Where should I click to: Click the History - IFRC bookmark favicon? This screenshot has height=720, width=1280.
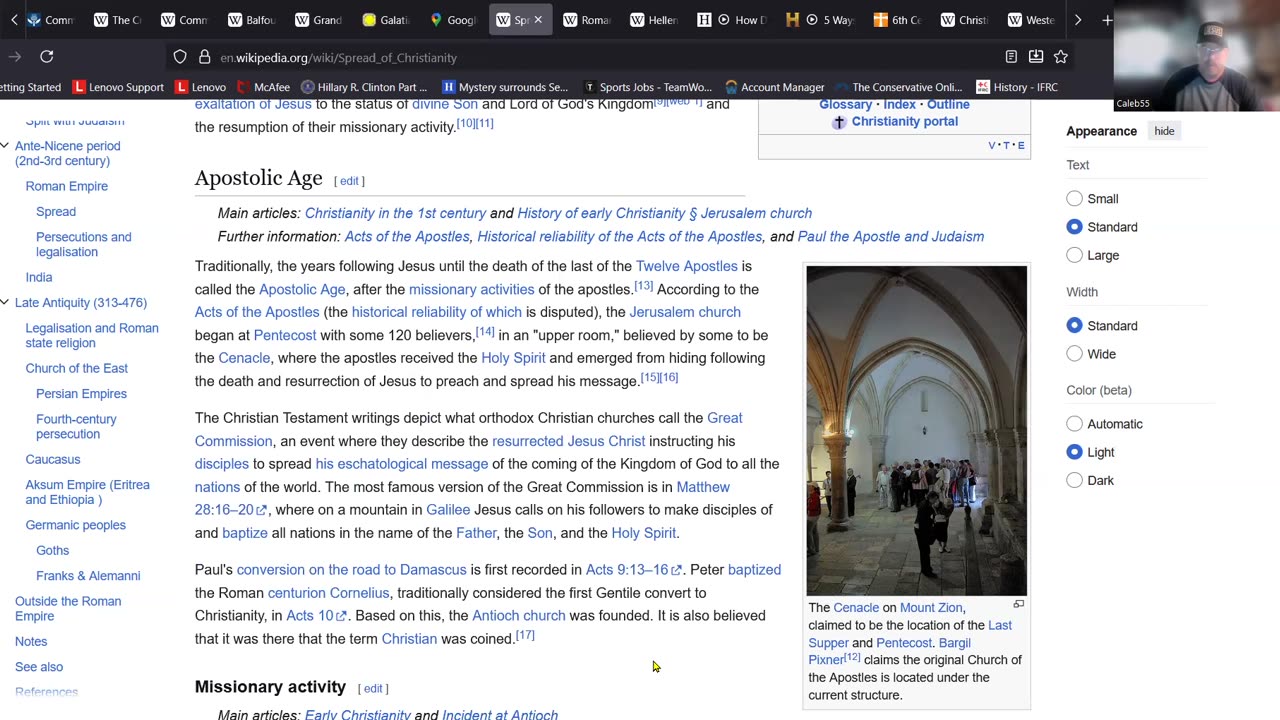(x=983, y=87)
